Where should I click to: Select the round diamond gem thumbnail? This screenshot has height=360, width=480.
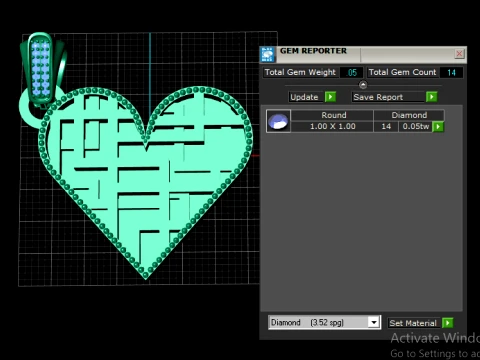(278, 121)
